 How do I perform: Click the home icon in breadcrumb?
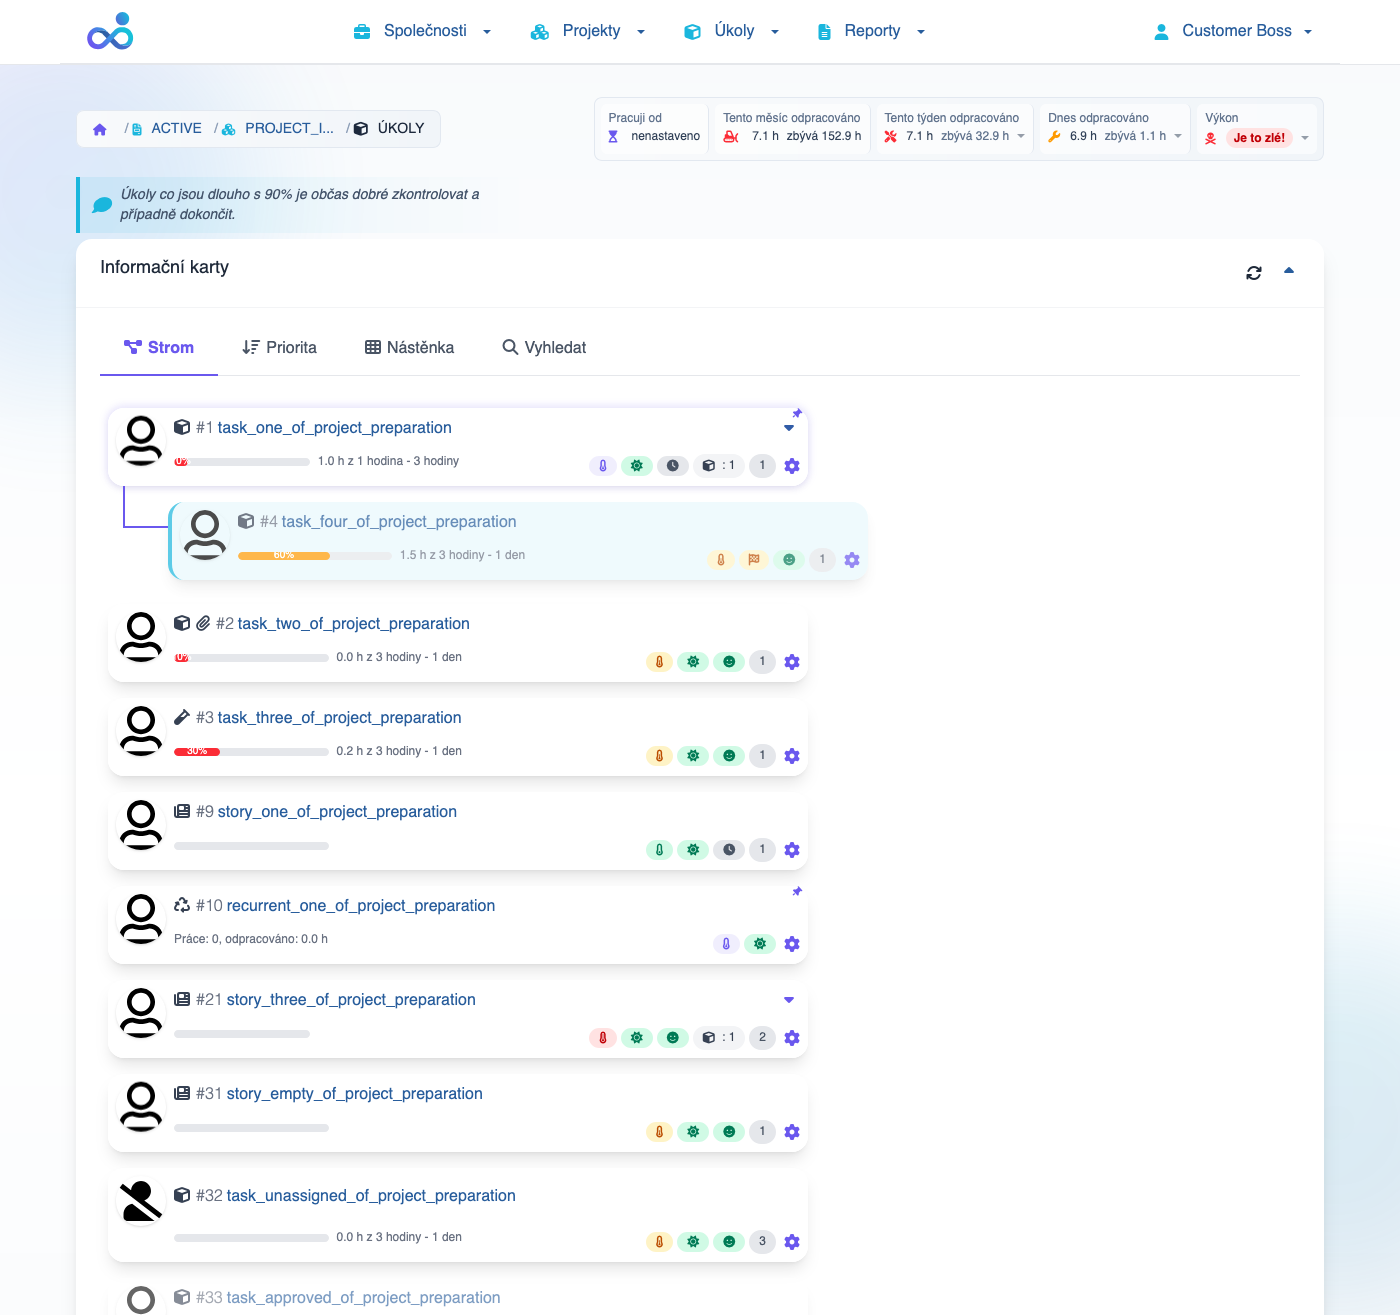point(100,129)
